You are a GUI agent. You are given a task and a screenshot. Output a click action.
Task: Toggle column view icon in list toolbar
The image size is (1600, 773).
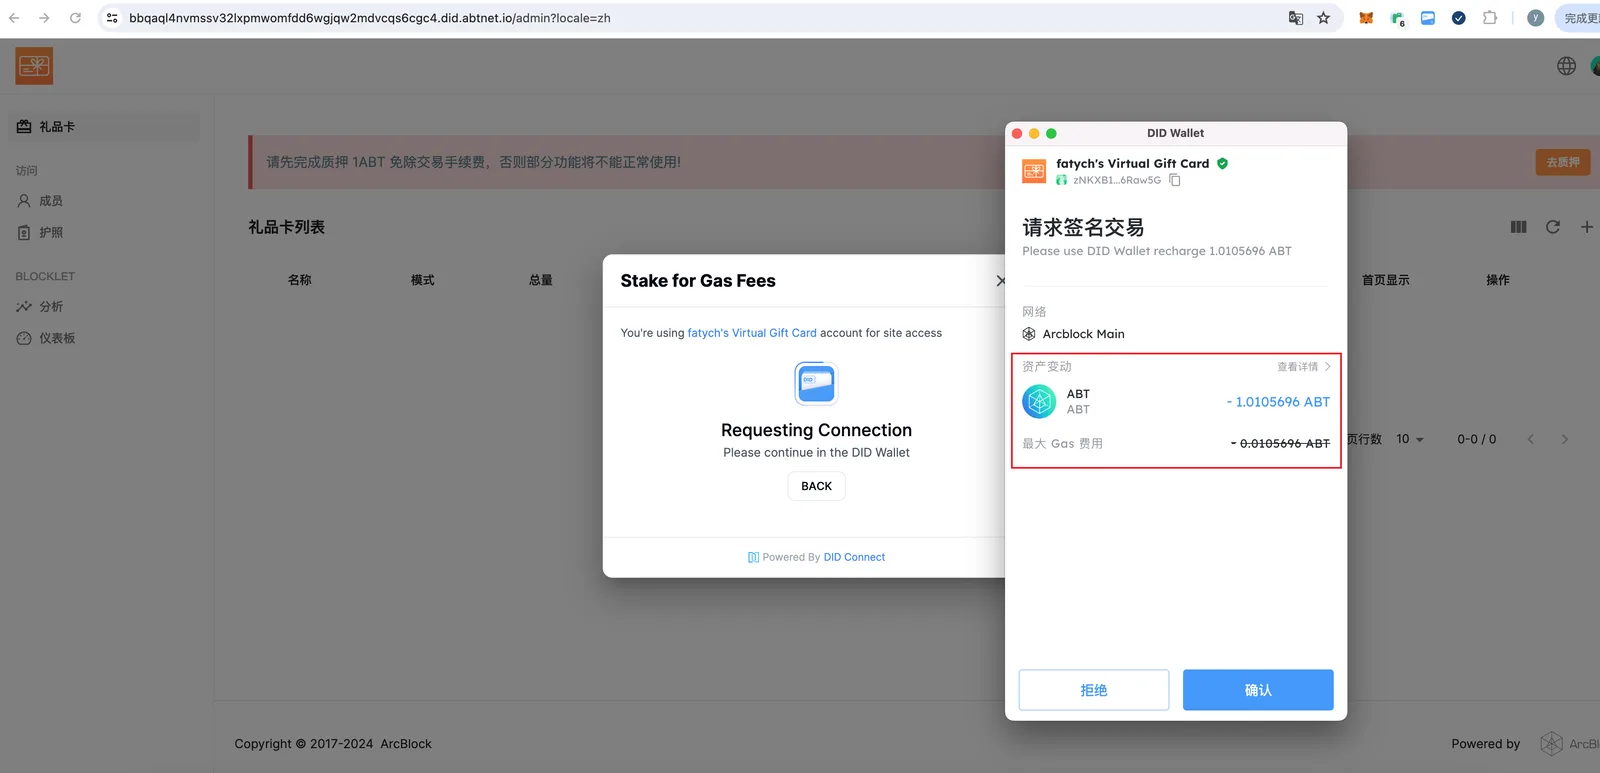(x=1518, y=227)
